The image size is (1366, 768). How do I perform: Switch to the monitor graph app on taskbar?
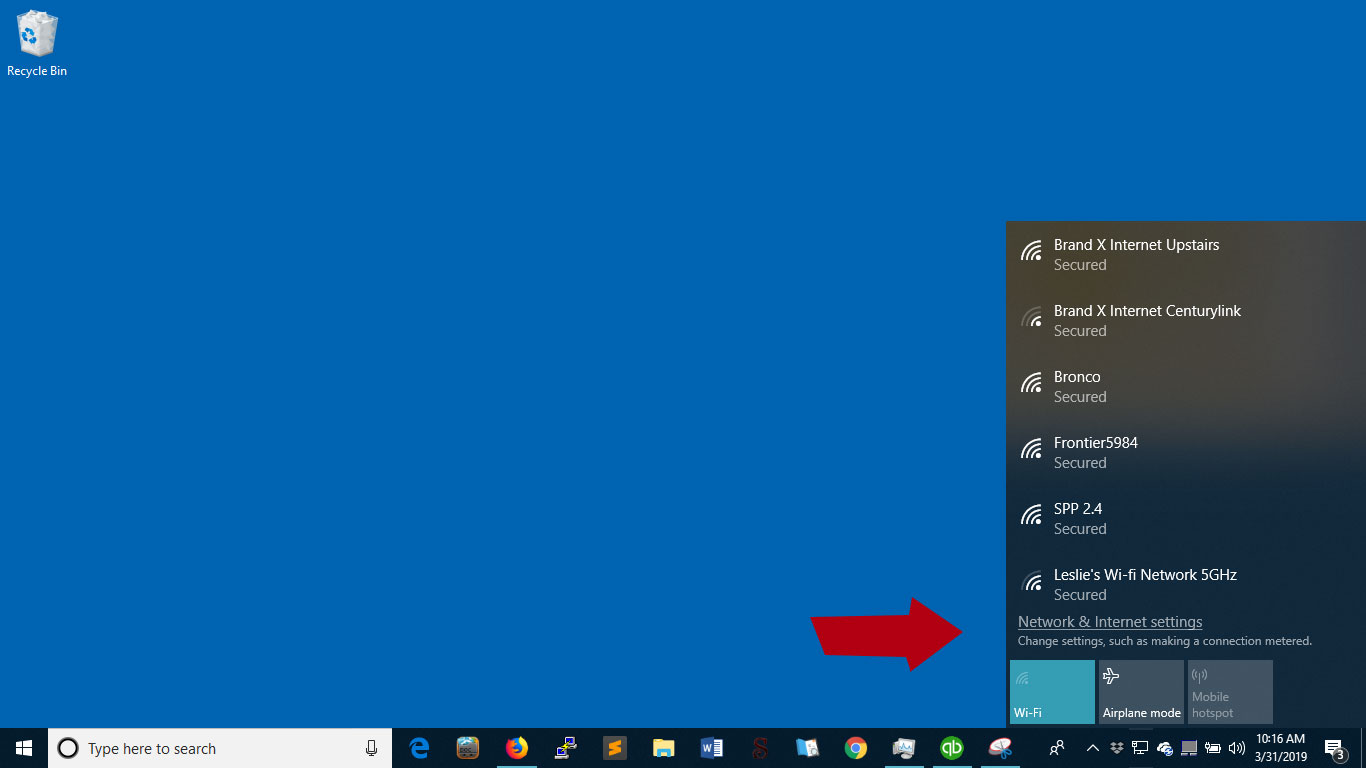coord(904,748)
